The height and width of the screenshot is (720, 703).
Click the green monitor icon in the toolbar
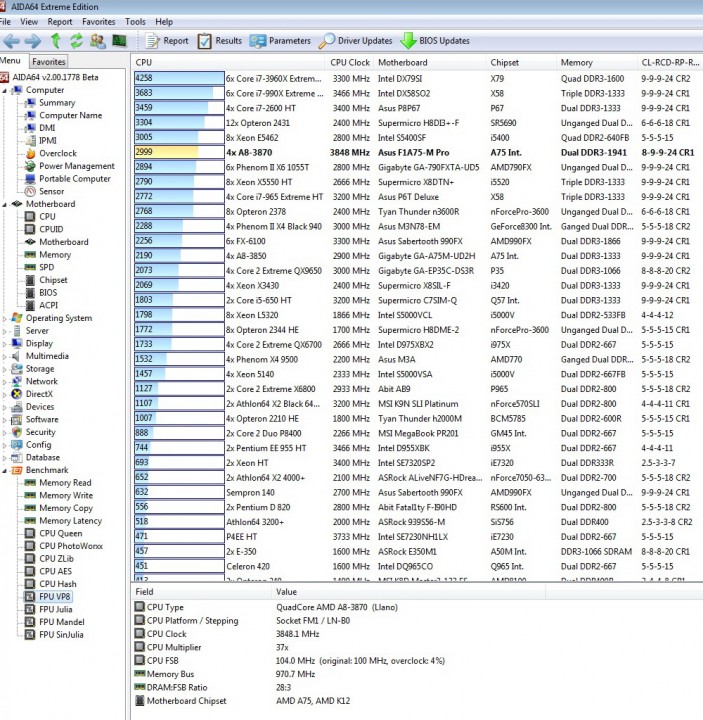(x=119, y=41)
